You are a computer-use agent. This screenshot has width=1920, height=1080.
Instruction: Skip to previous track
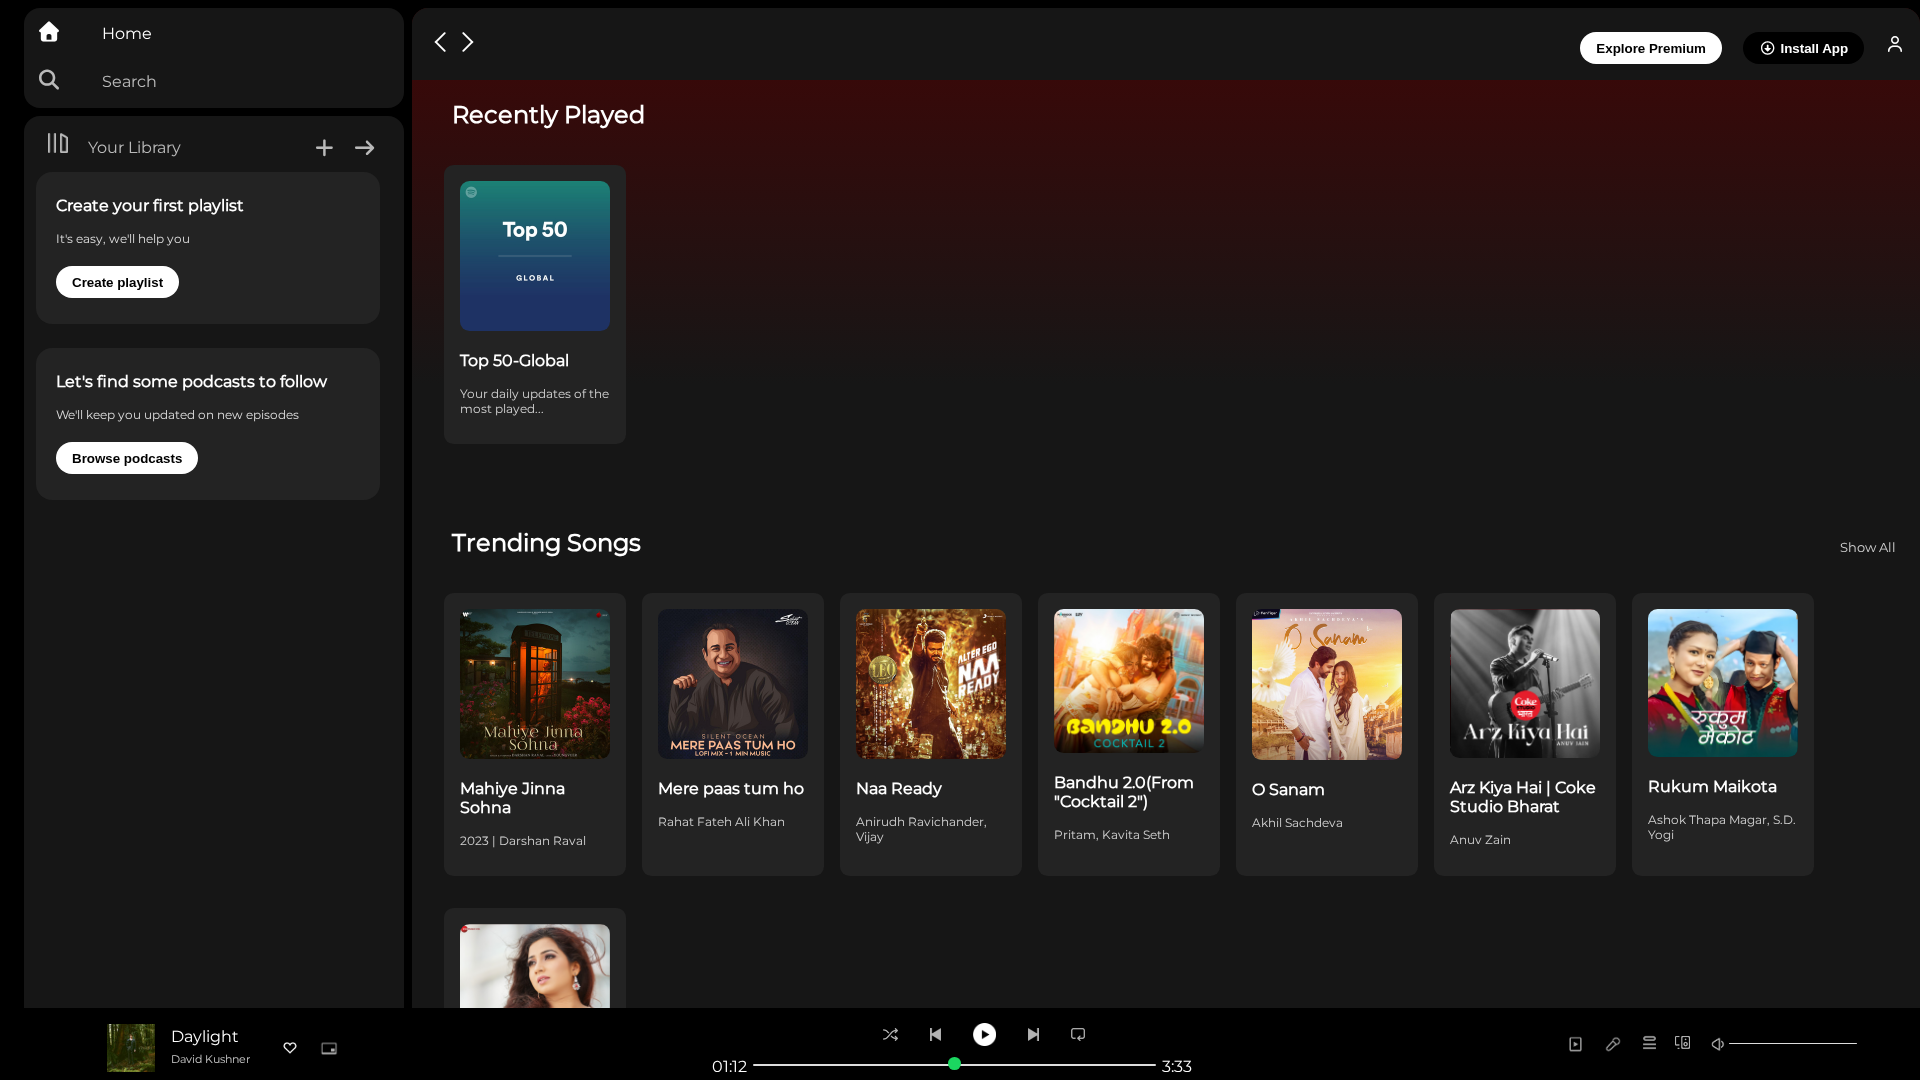pos(935,1035)
